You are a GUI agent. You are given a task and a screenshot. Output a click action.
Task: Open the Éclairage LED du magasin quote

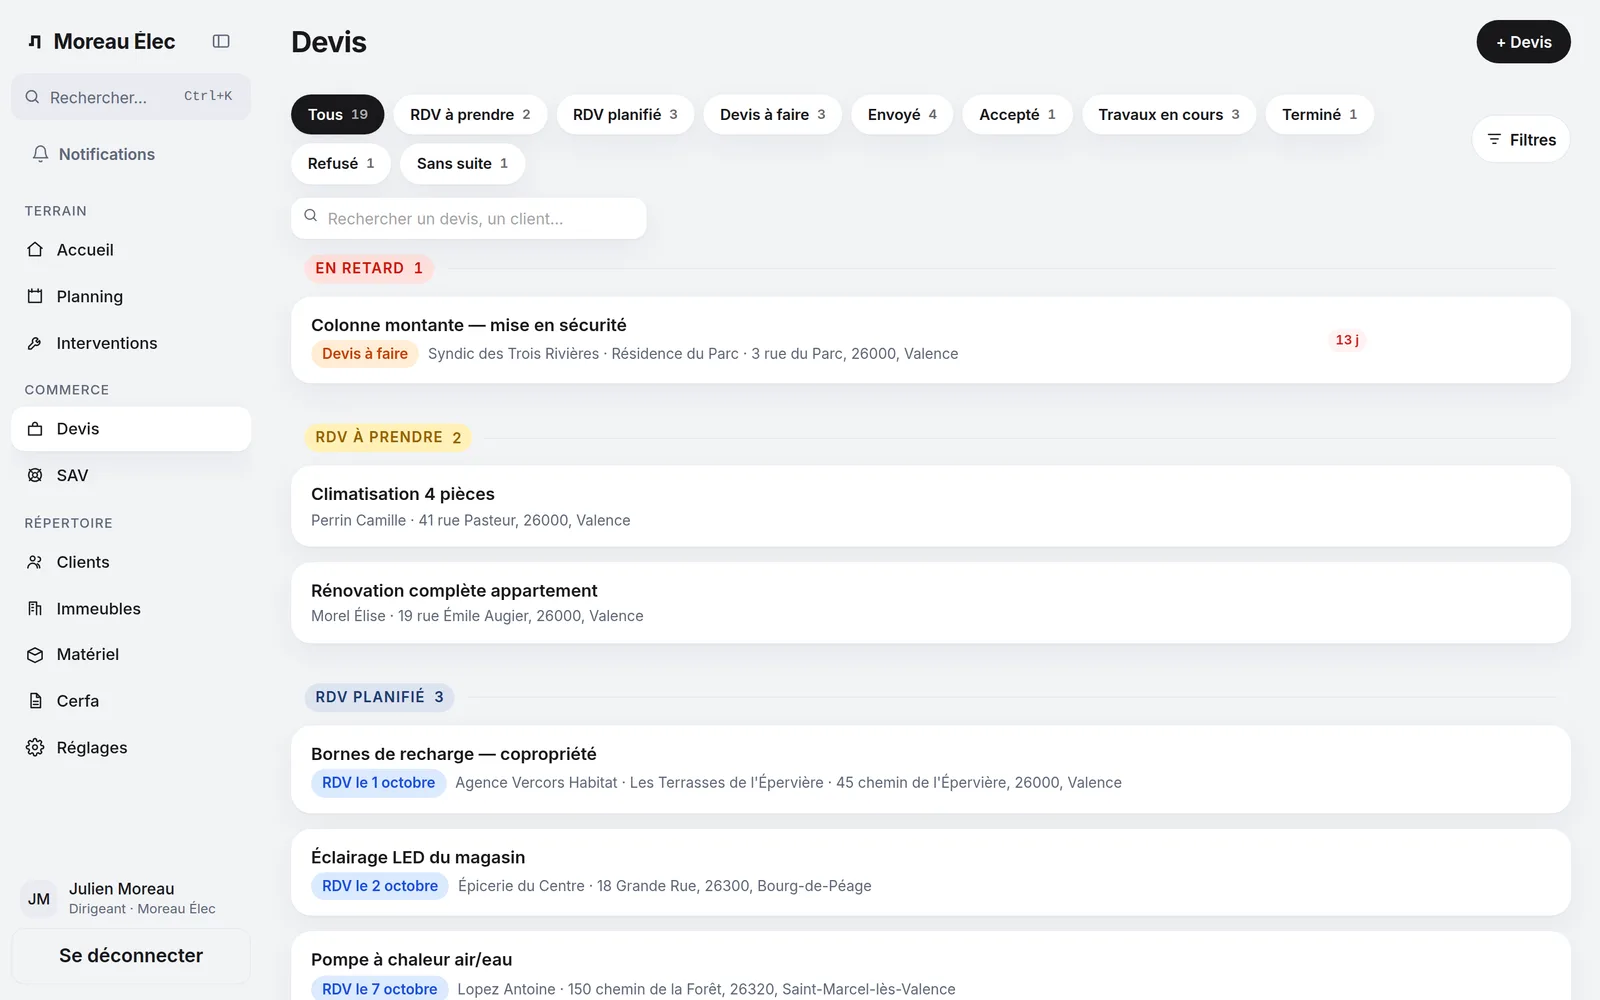[931, 872]
